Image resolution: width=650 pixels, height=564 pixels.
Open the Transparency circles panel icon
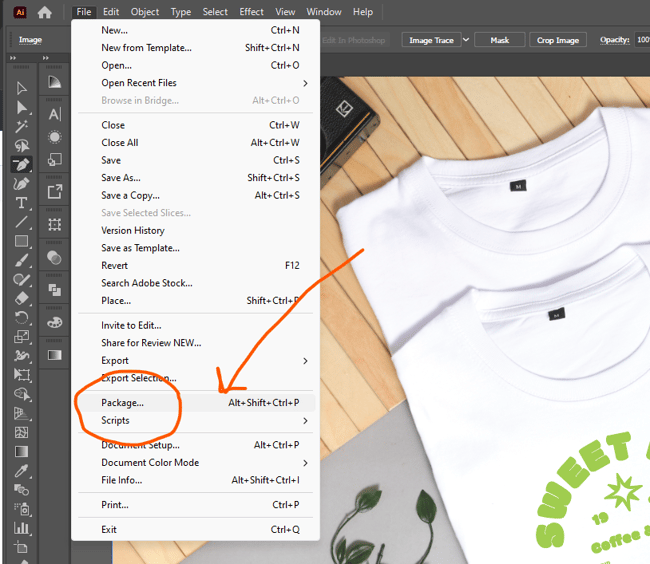pos(54,258)
